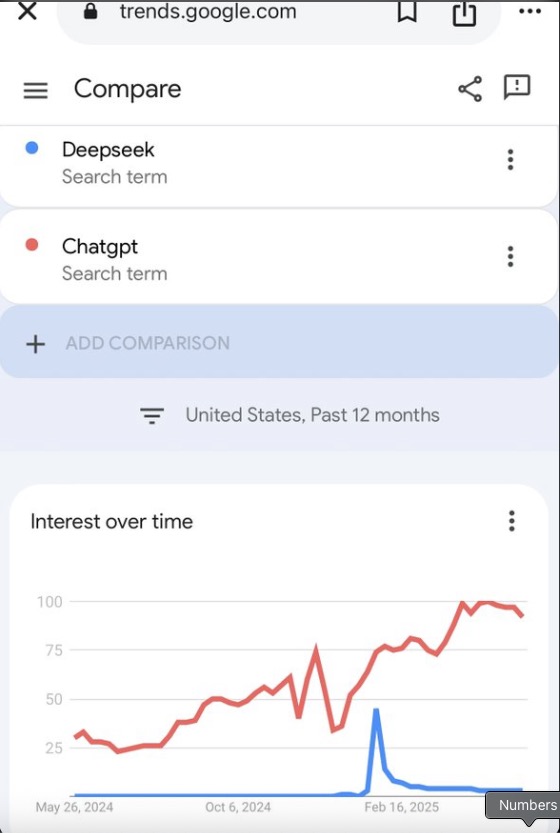Open the hamburger navigation menu
Image resolution: width=560 pixels, height=833 pixels.
(x=36, y=90)
